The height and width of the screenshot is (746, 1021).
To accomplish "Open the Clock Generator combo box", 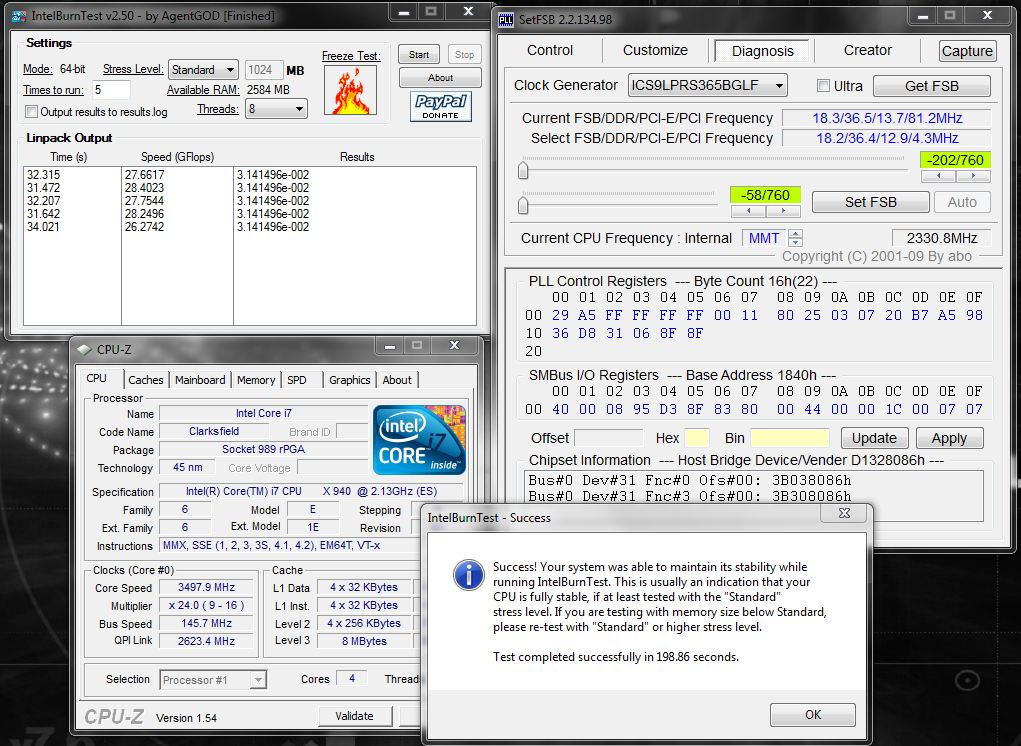I will 707,86.
